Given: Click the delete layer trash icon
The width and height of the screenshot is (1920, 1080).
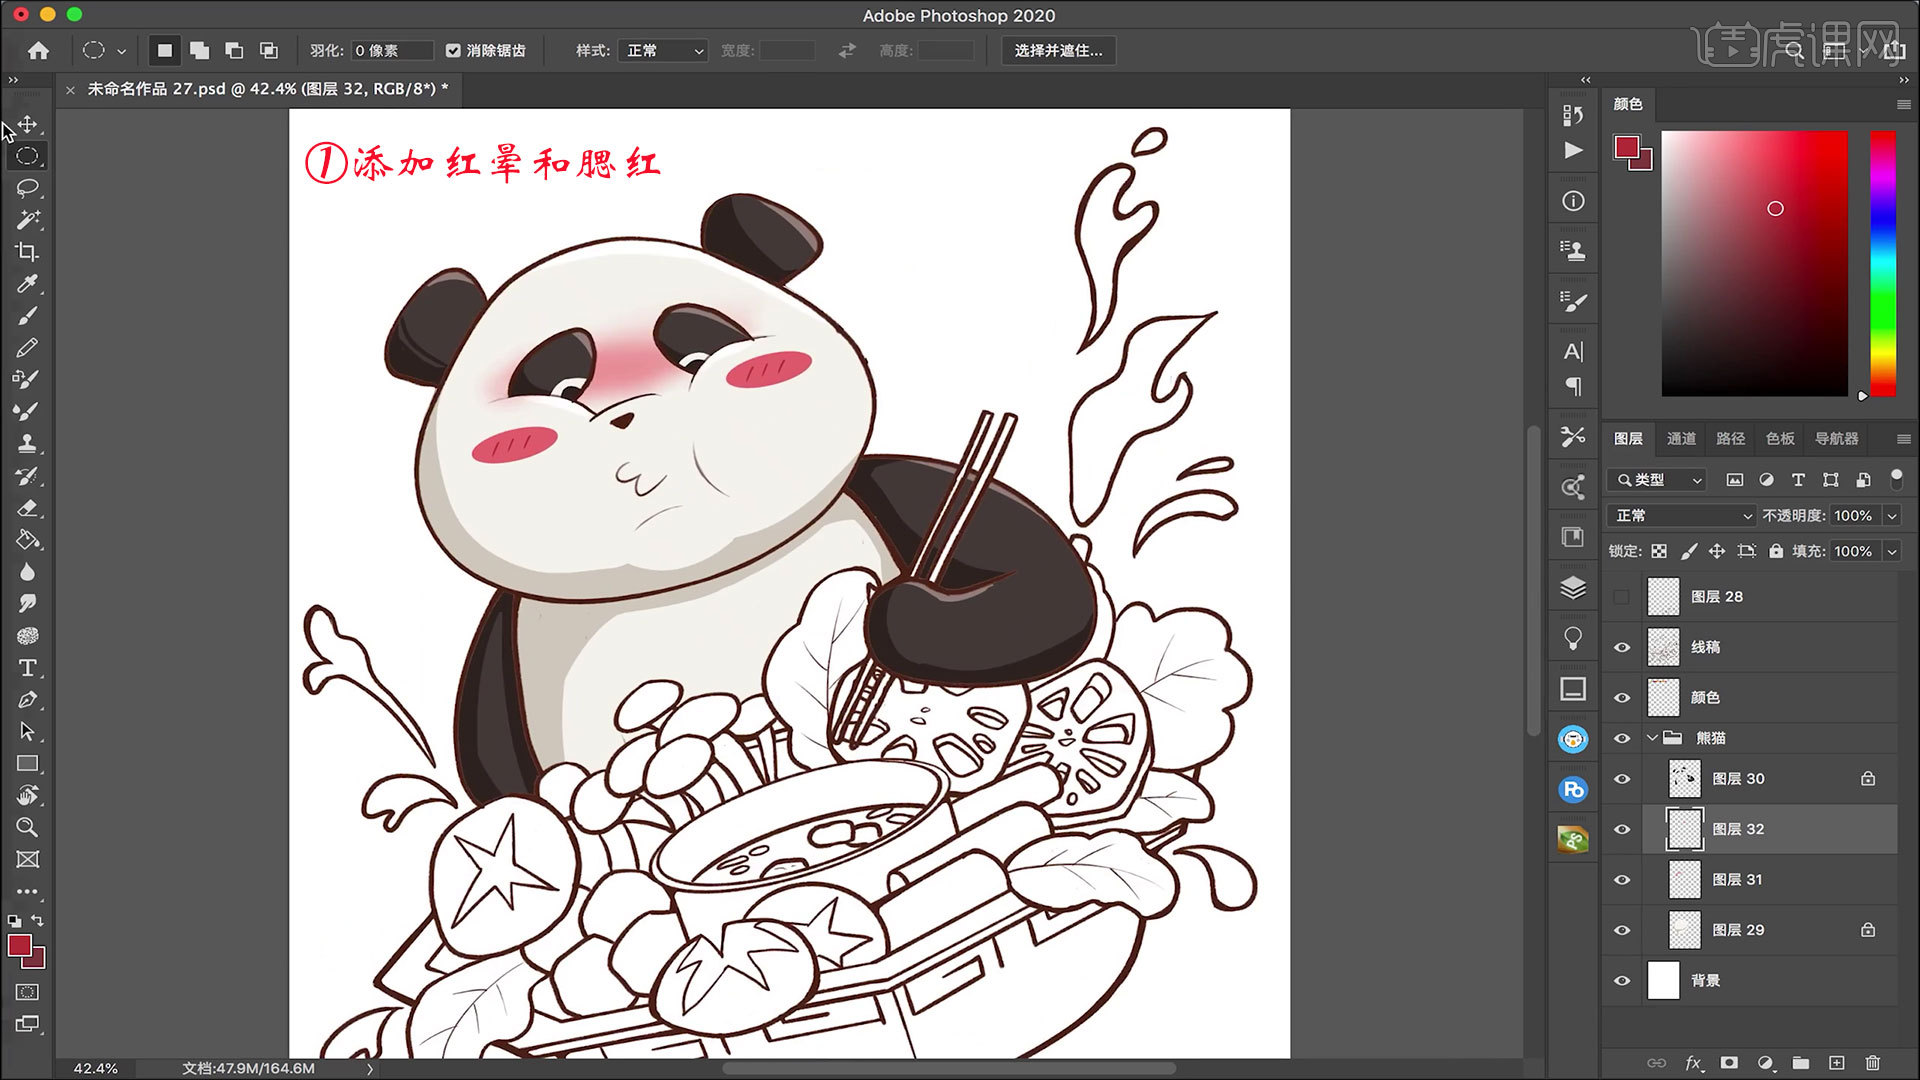Looking at the screenshot, I should [1872, 1063].
